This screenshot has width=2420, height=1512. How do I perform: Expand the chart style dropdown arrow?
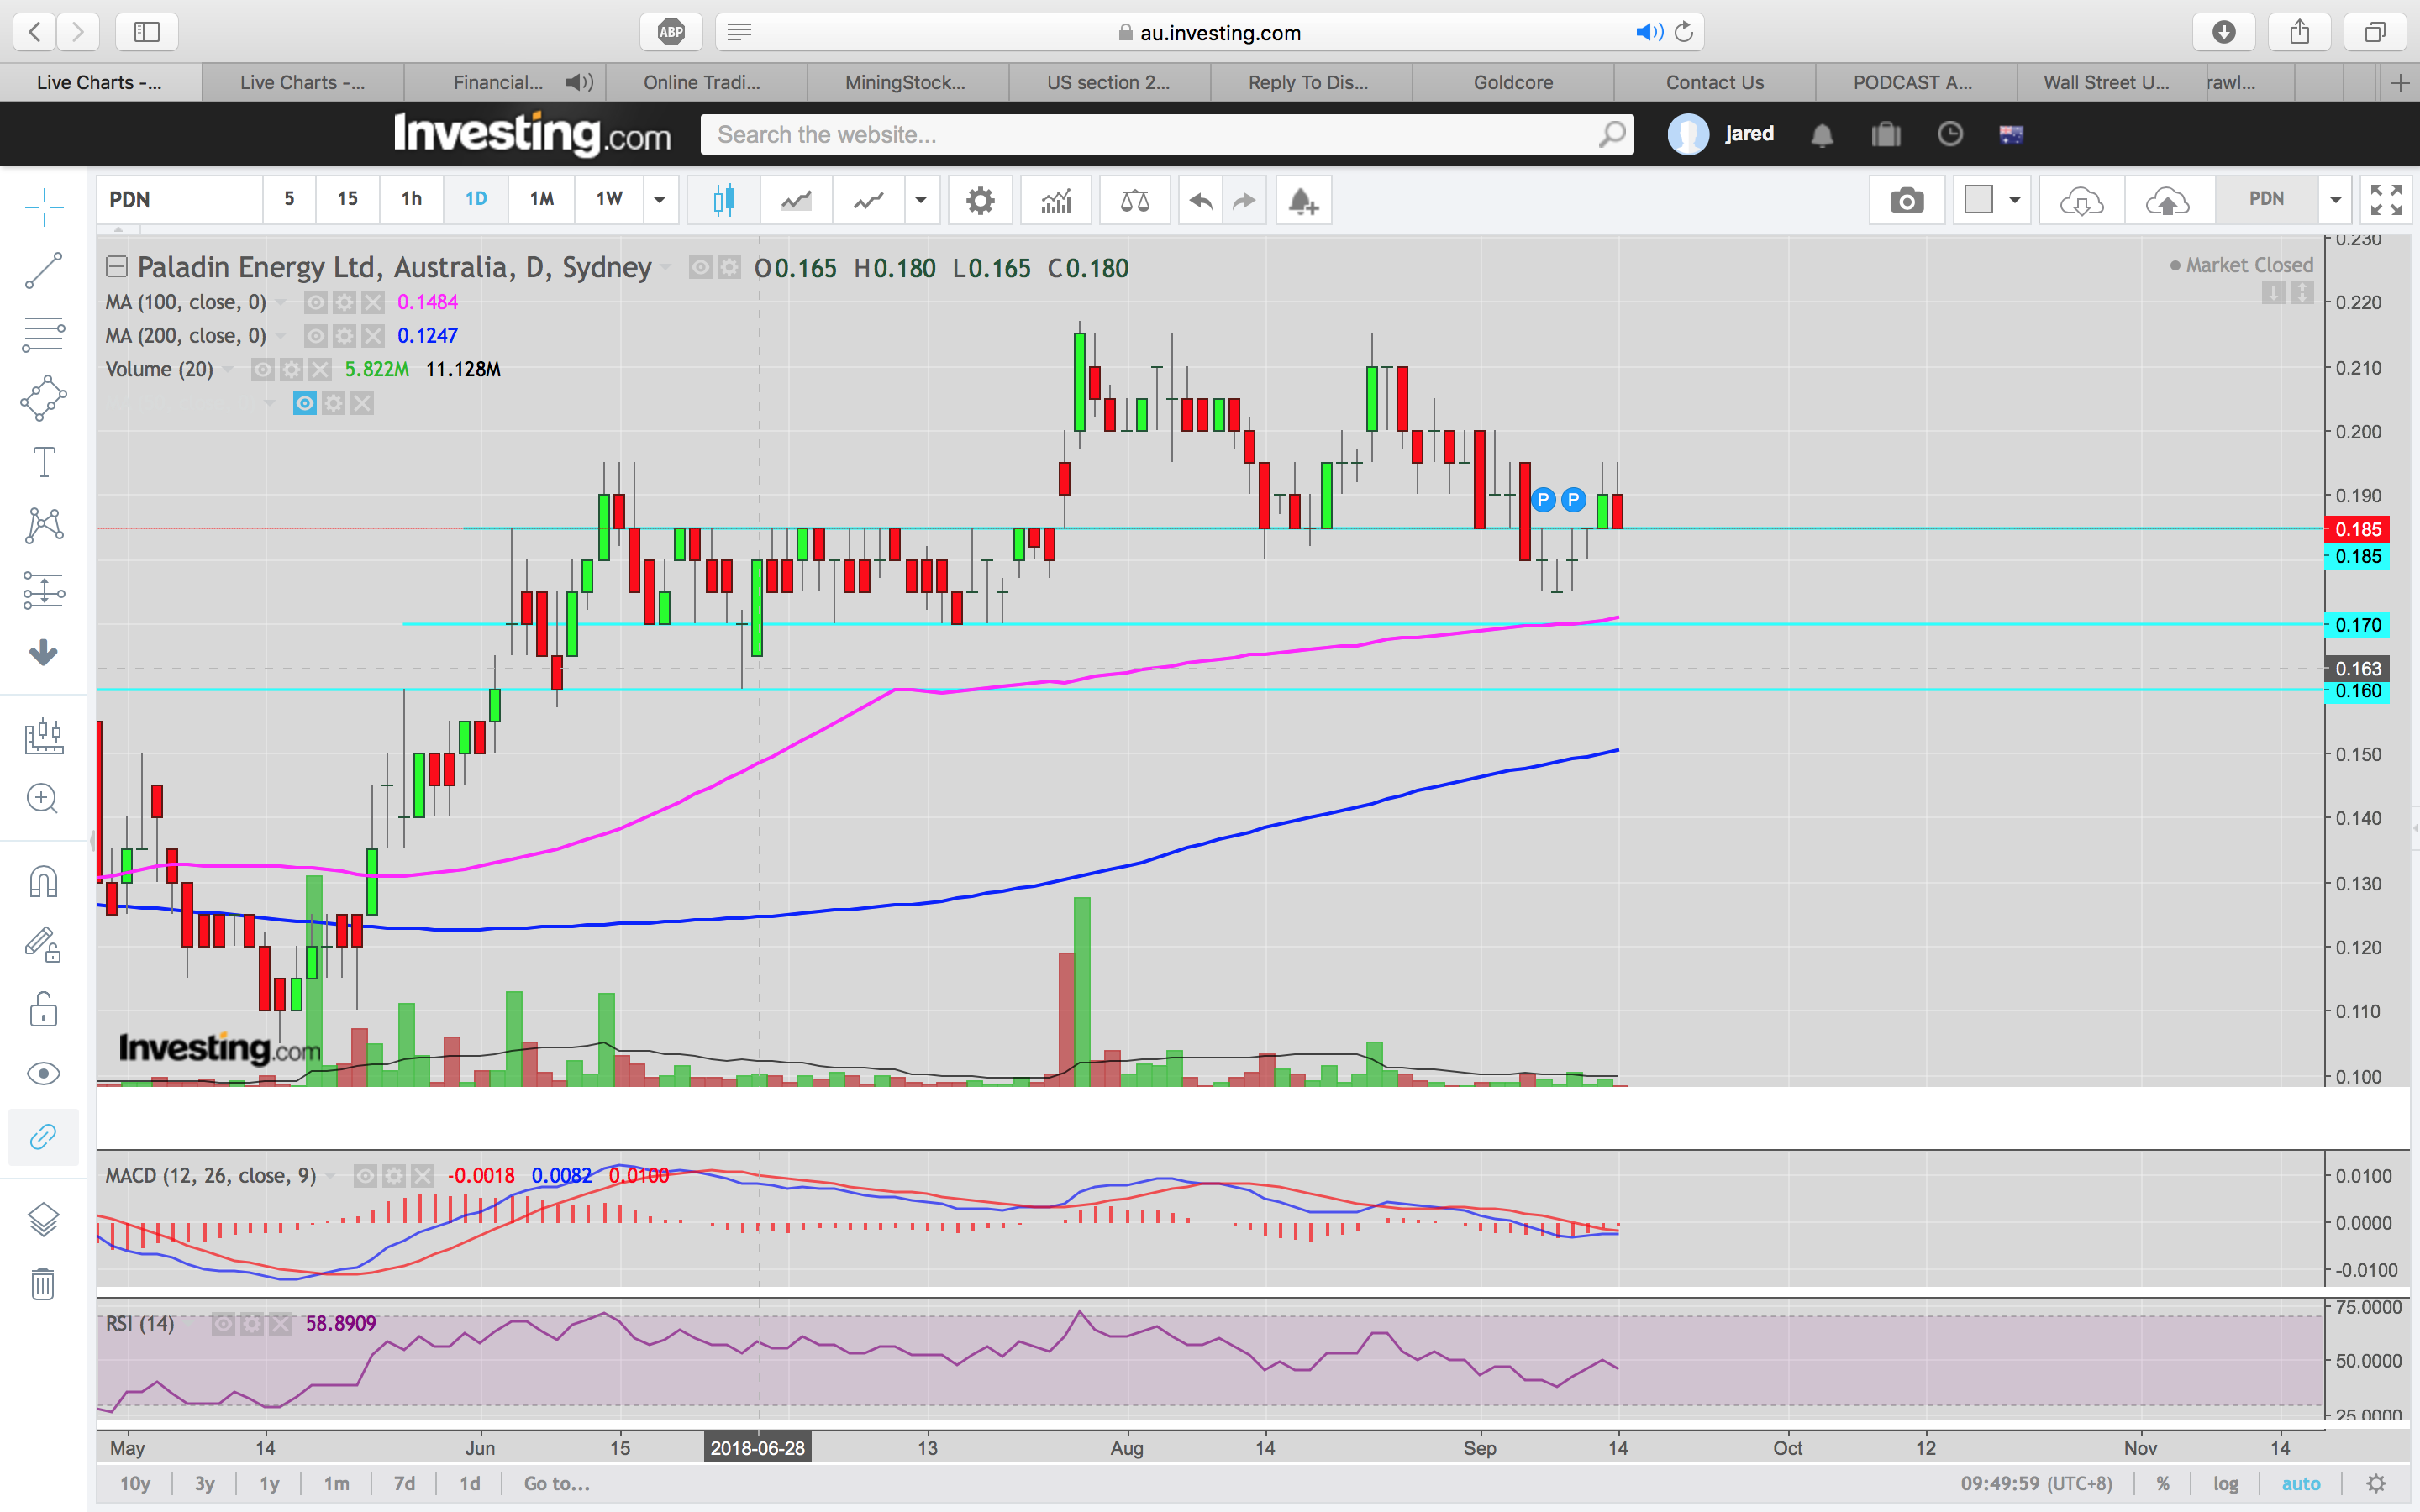coord(921,200)
